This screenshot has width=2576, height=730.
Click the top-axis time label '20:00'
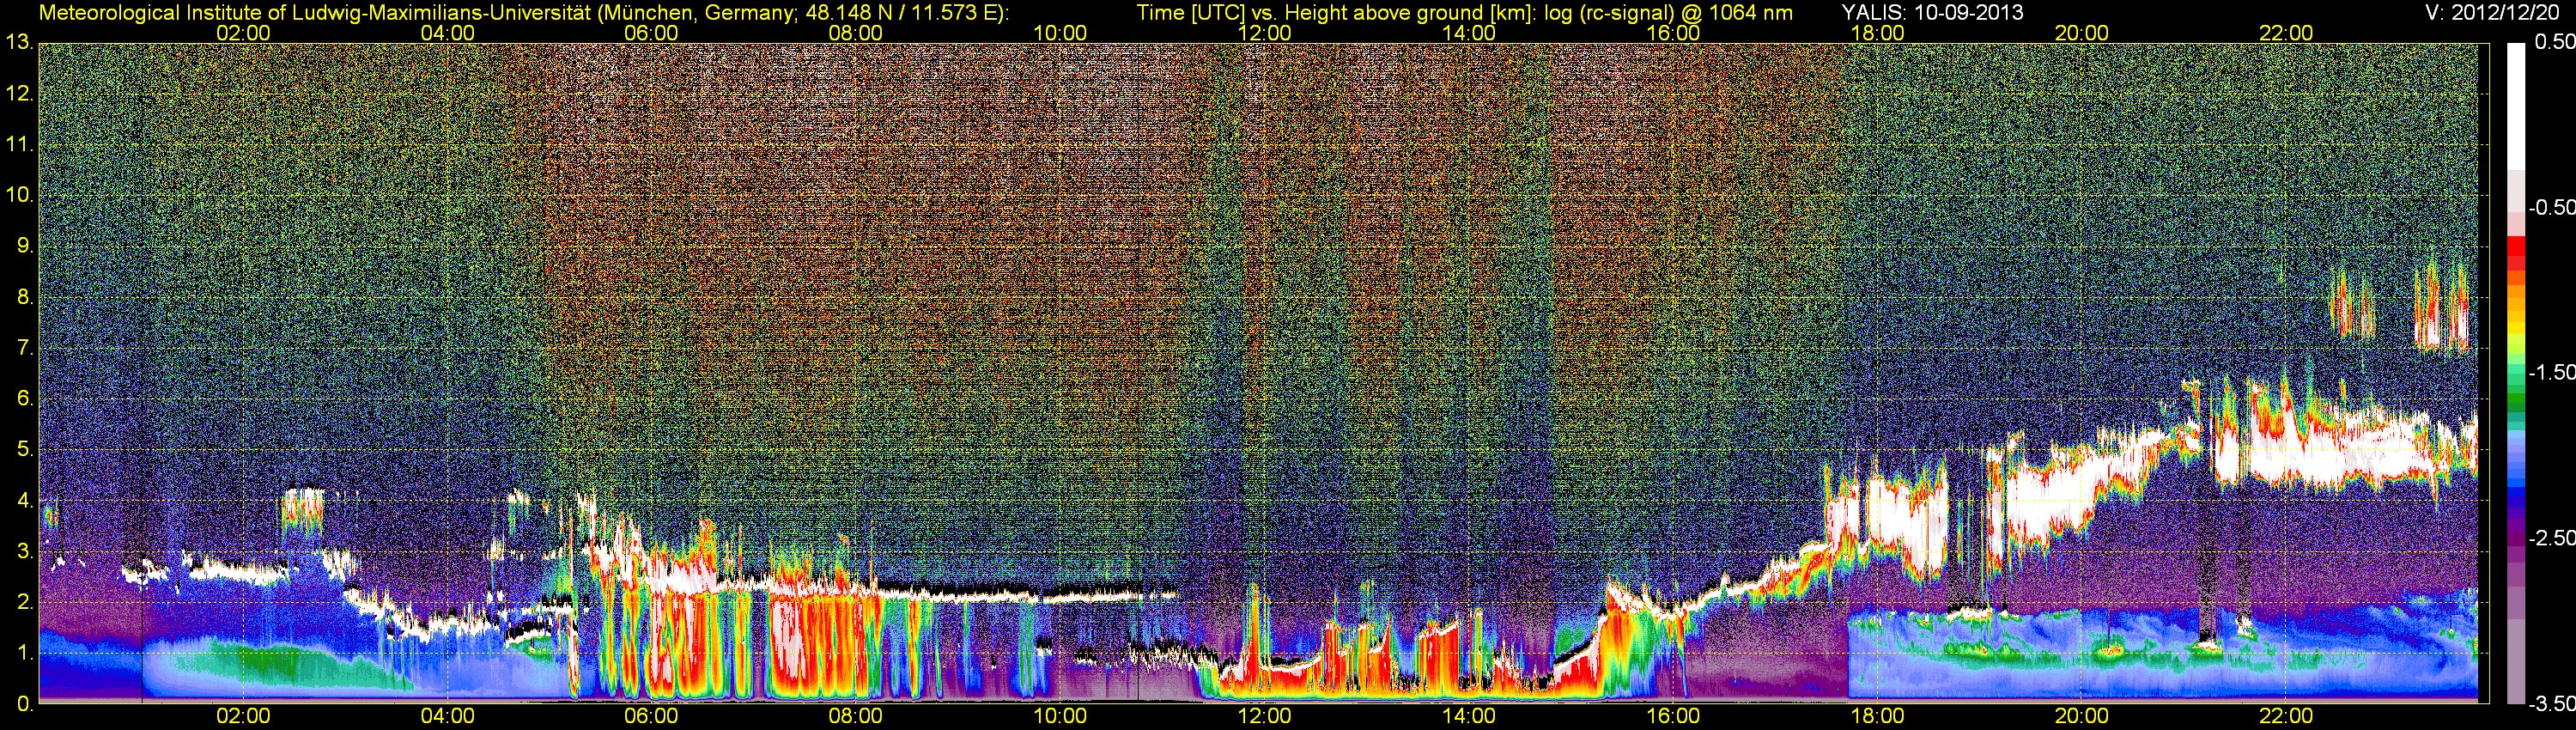2082,33
